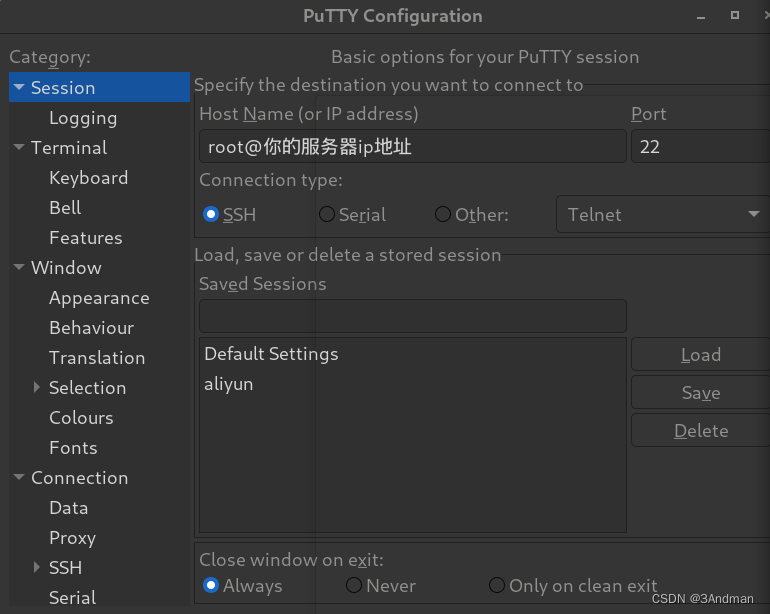Open the Telnet protocol dropdown
Screen dimensions: 770x614
(x=663, y=214)
